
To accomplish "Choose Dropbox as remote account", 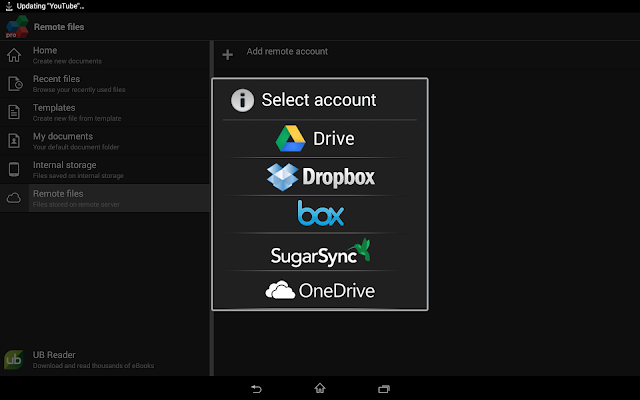I will pyautogui.click(x=319, y=177).
